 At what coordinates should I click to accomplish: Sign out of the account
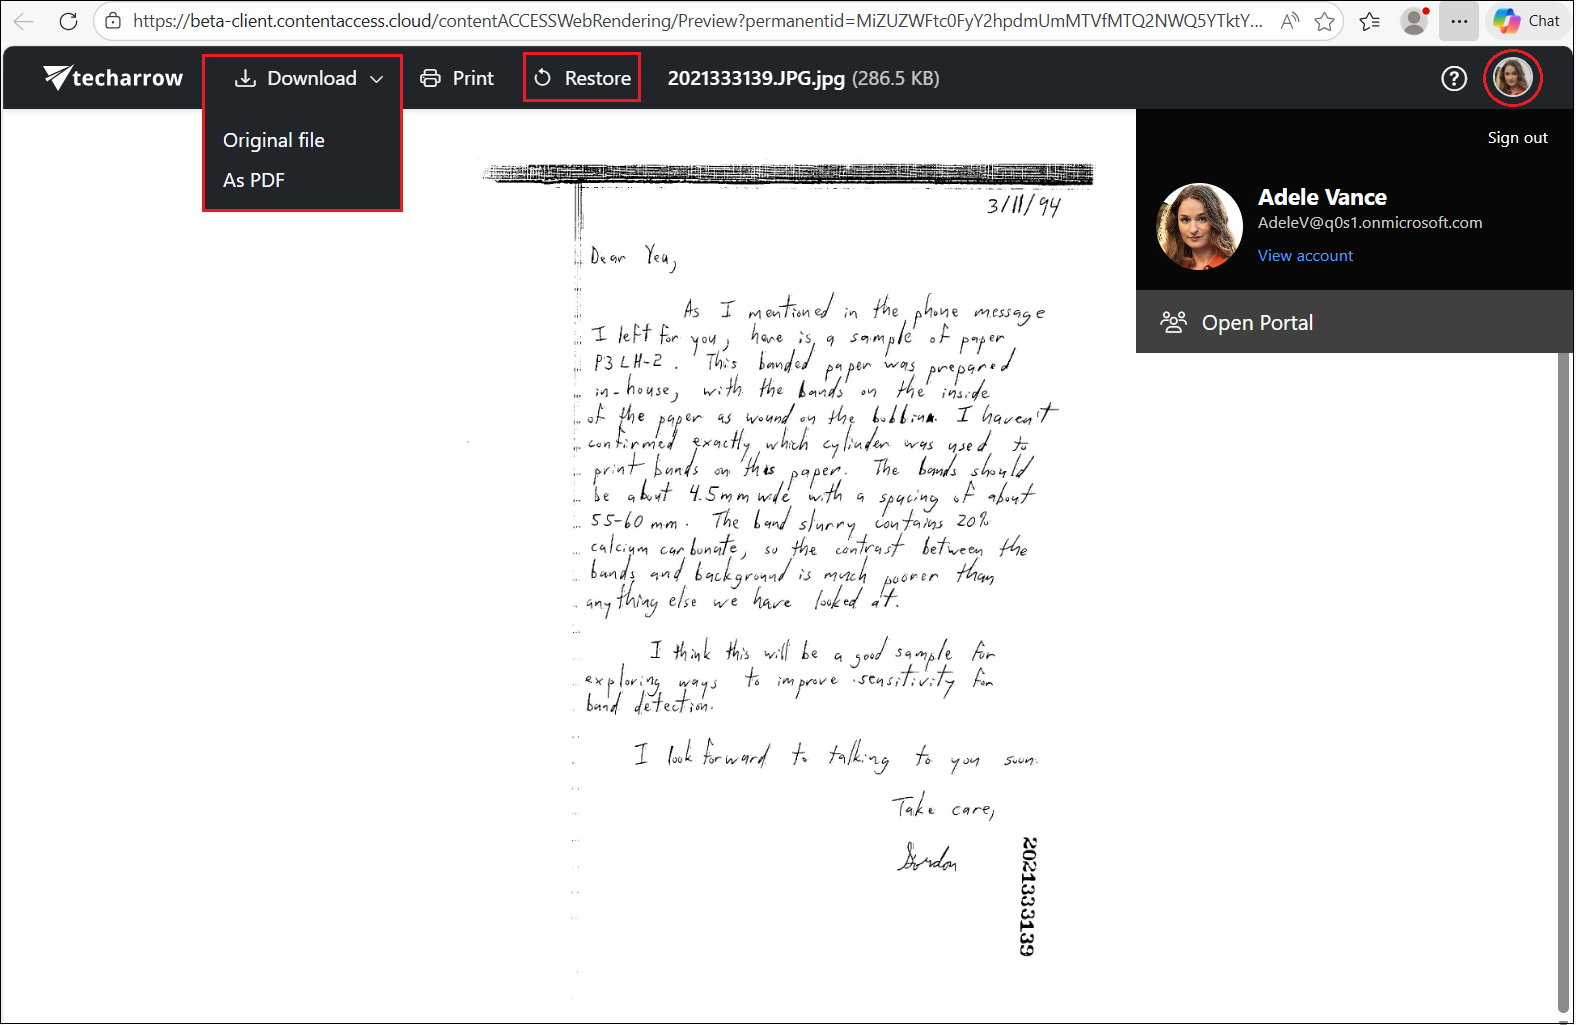click(1517, 138)
